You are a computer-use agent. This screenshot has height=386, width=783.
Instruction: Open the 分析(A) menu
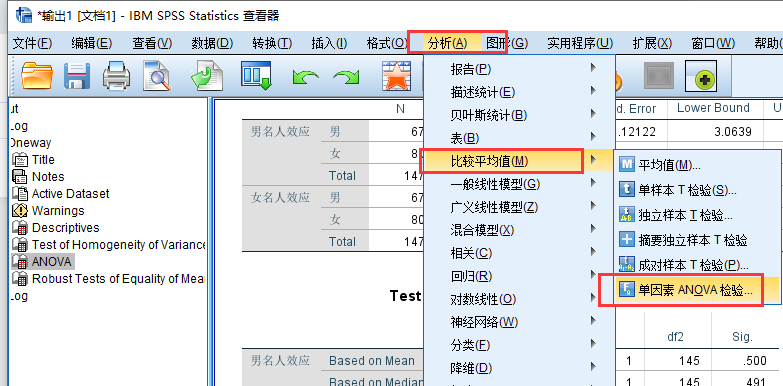pyautogui.click(x=447, y=43)
